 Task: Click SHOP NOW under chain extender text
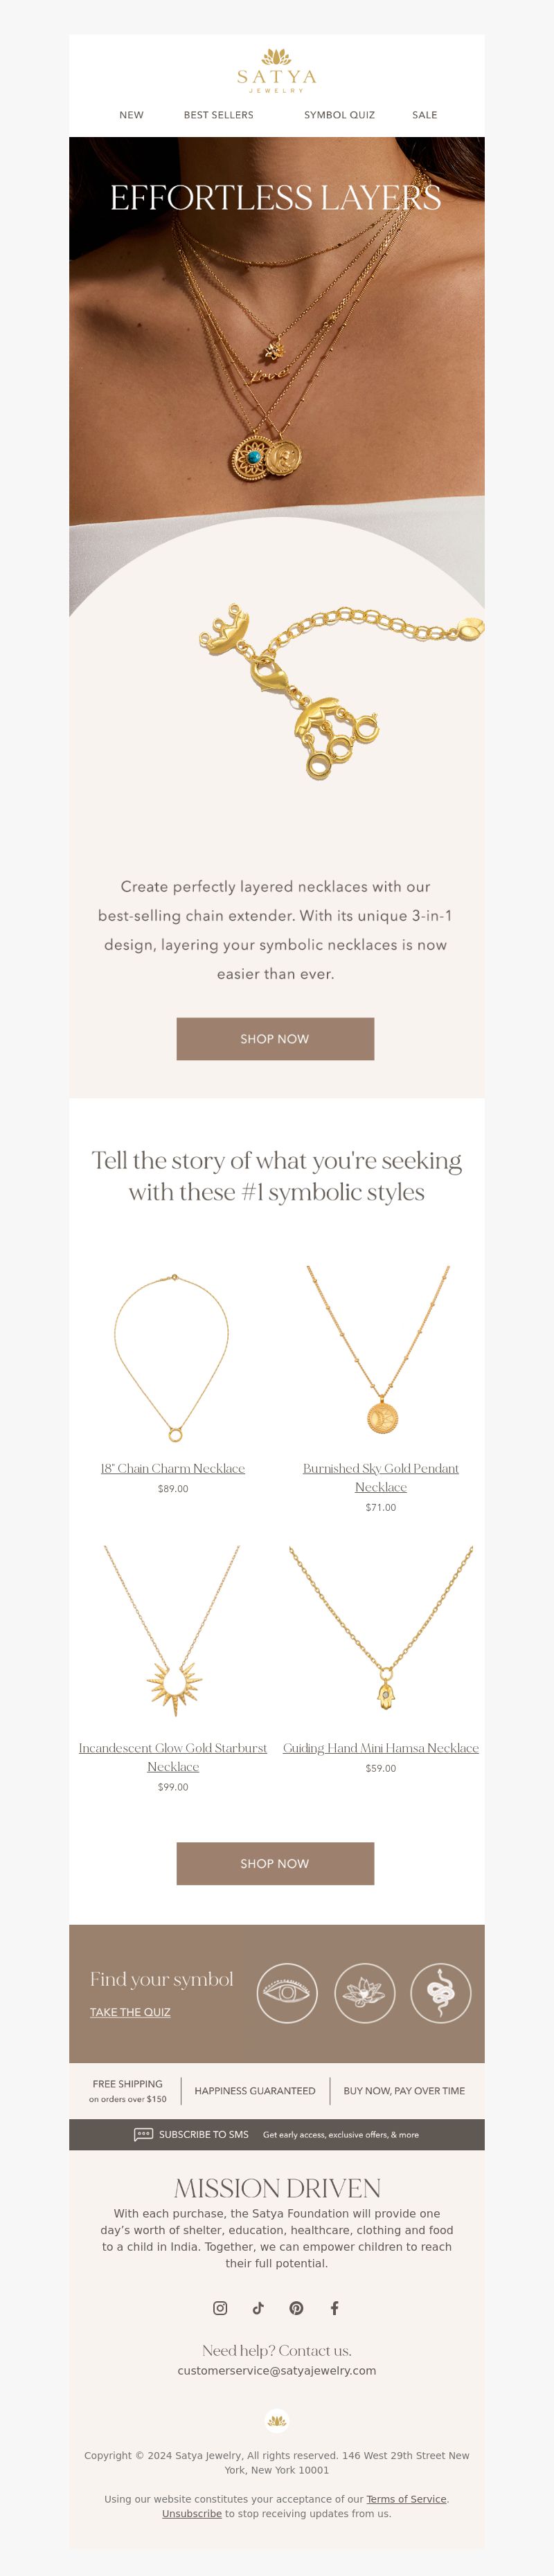[275, 1038]
